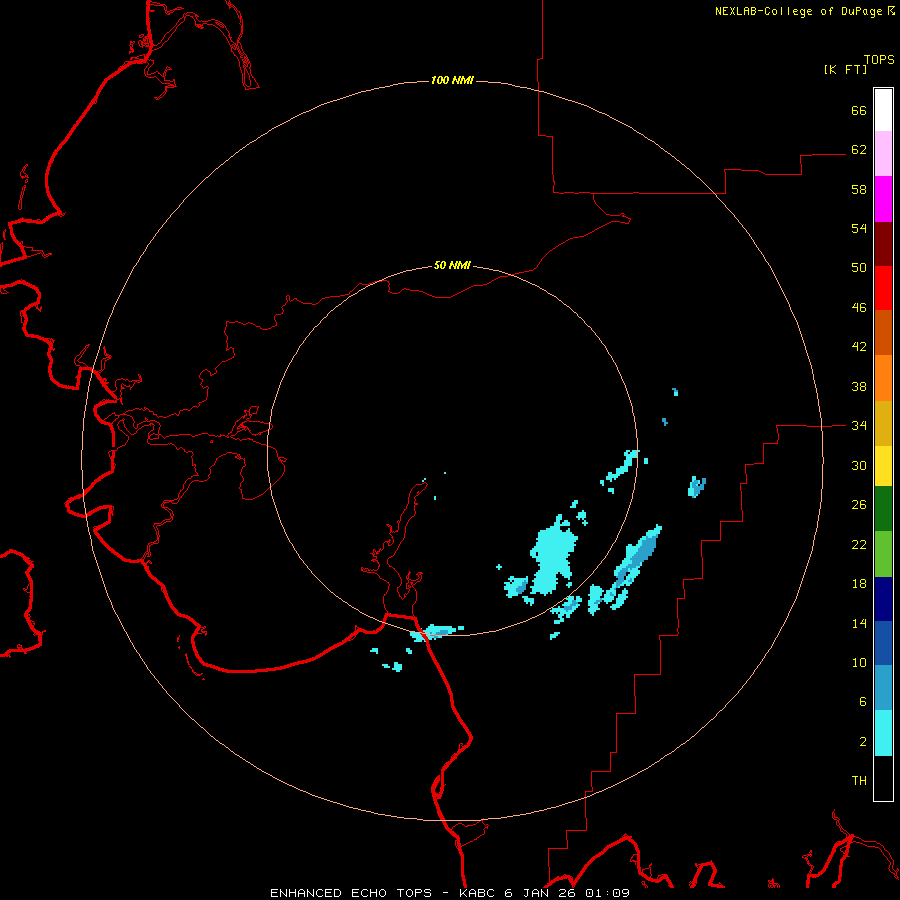Click the 2 legend value
The image size is (900, 900).
tap(863, 742)
